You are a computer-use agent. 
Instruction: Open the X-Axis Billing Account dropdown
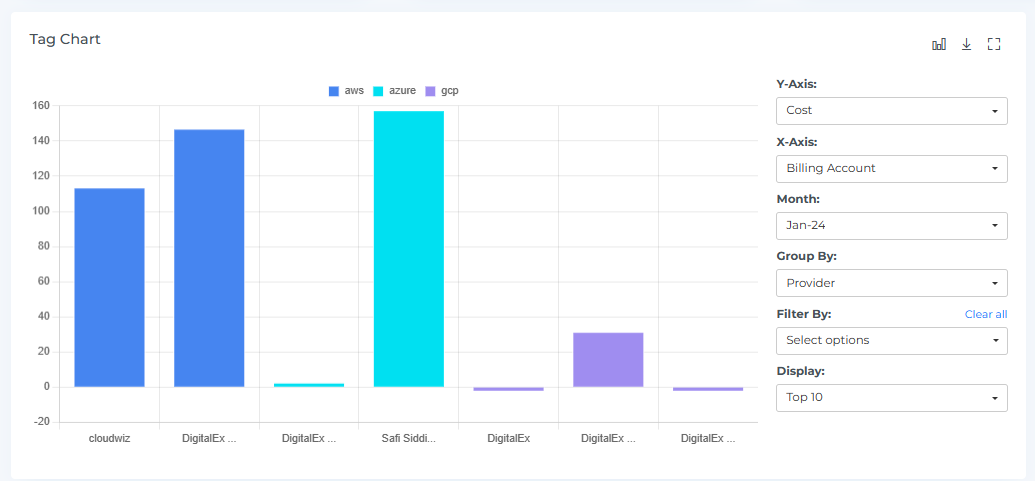[x=891, y=169]
